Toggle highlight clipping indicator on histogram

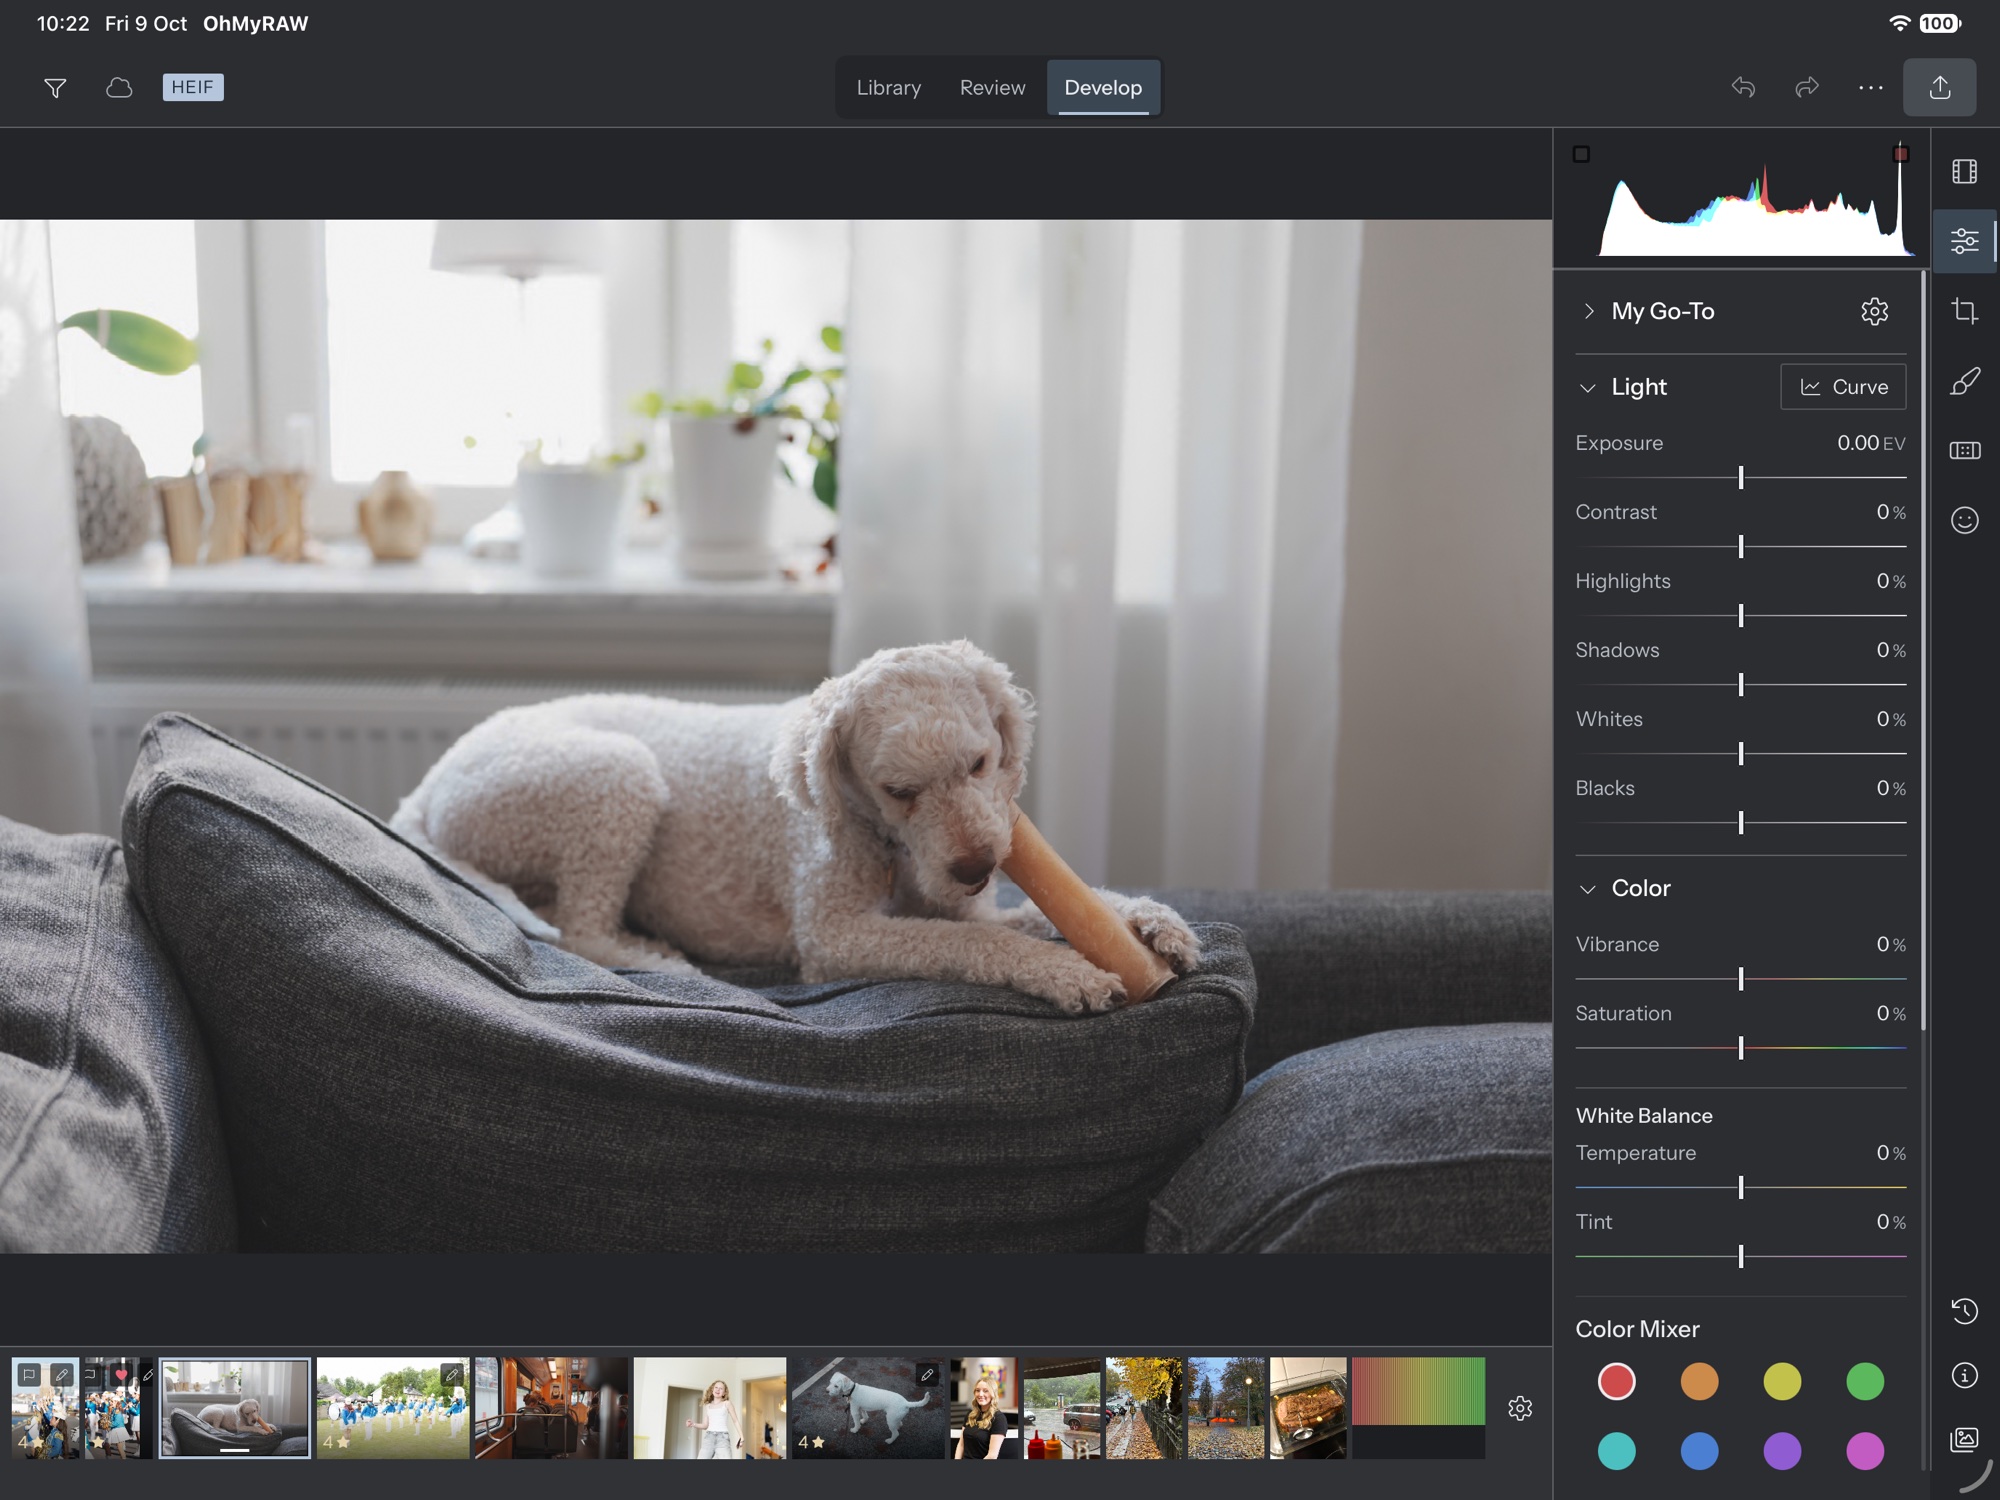(x=1901, y=154)
